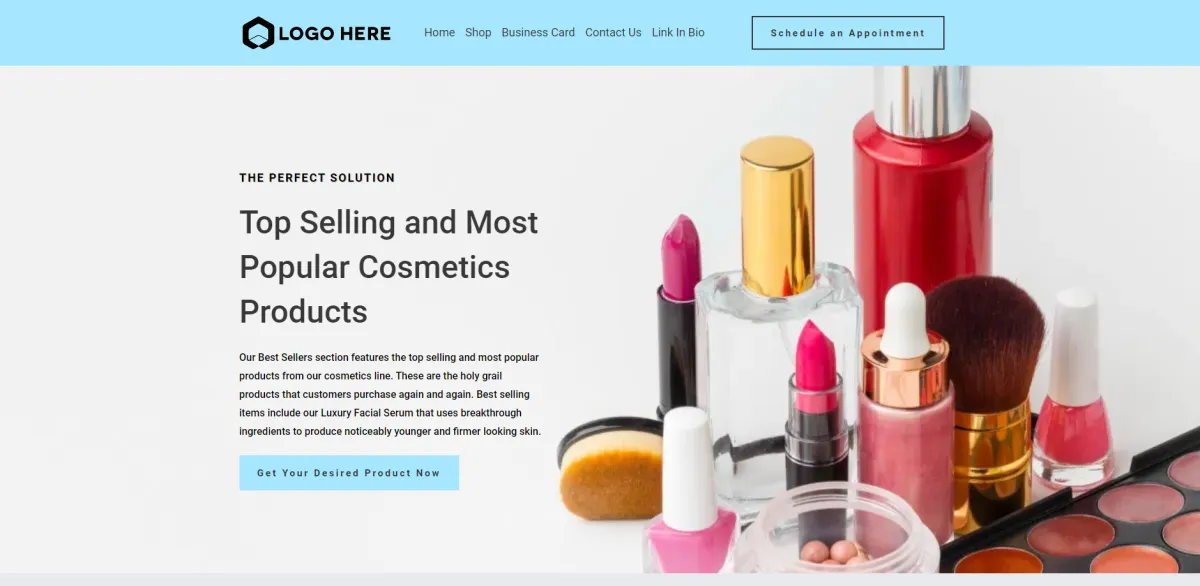Image resolution: width=1200 pixels, height=586 pixels.
Task: Click THE PERFECT SOLUTION subtitle text
Action: pyautogui.click(x=317, y=178)
